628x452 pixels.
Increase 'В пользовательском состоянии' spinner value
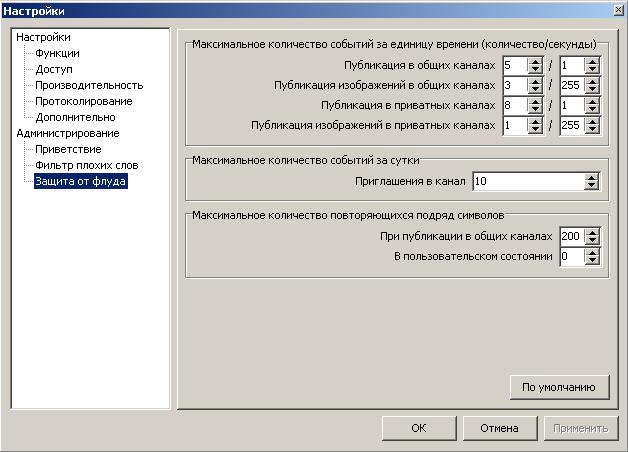[592, 252]
